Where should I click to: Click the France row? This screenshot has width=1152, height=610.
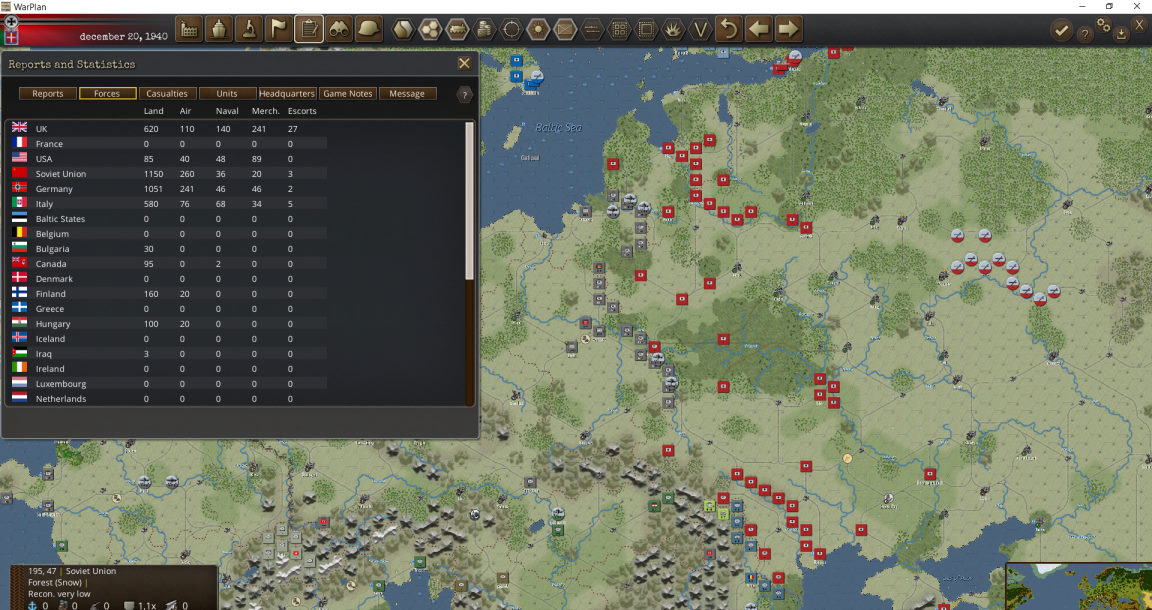point(169,144)
